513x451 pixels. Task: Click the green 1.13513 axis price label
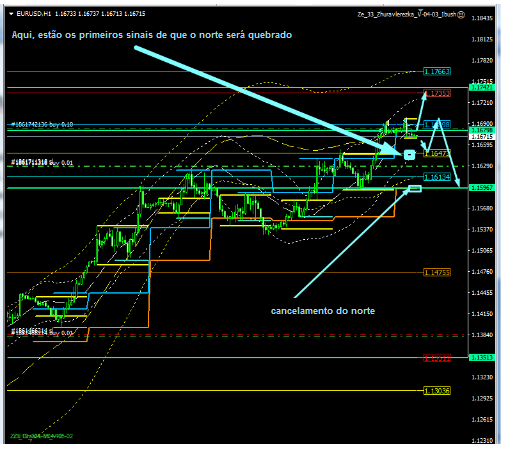pyautogui.click(x=482, y=357)
